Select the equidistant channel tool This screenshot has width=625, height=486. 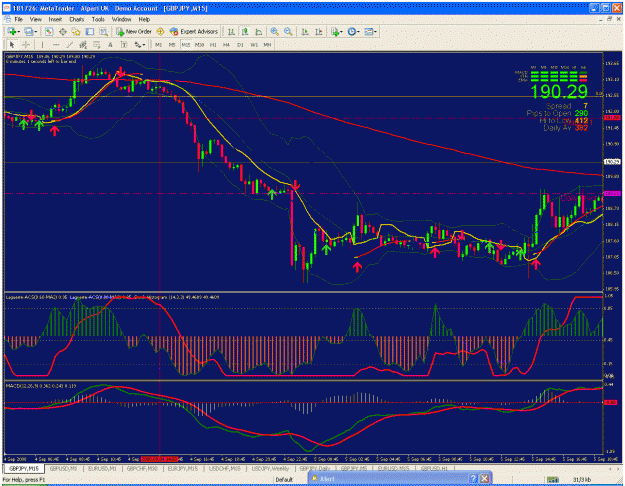83,45
